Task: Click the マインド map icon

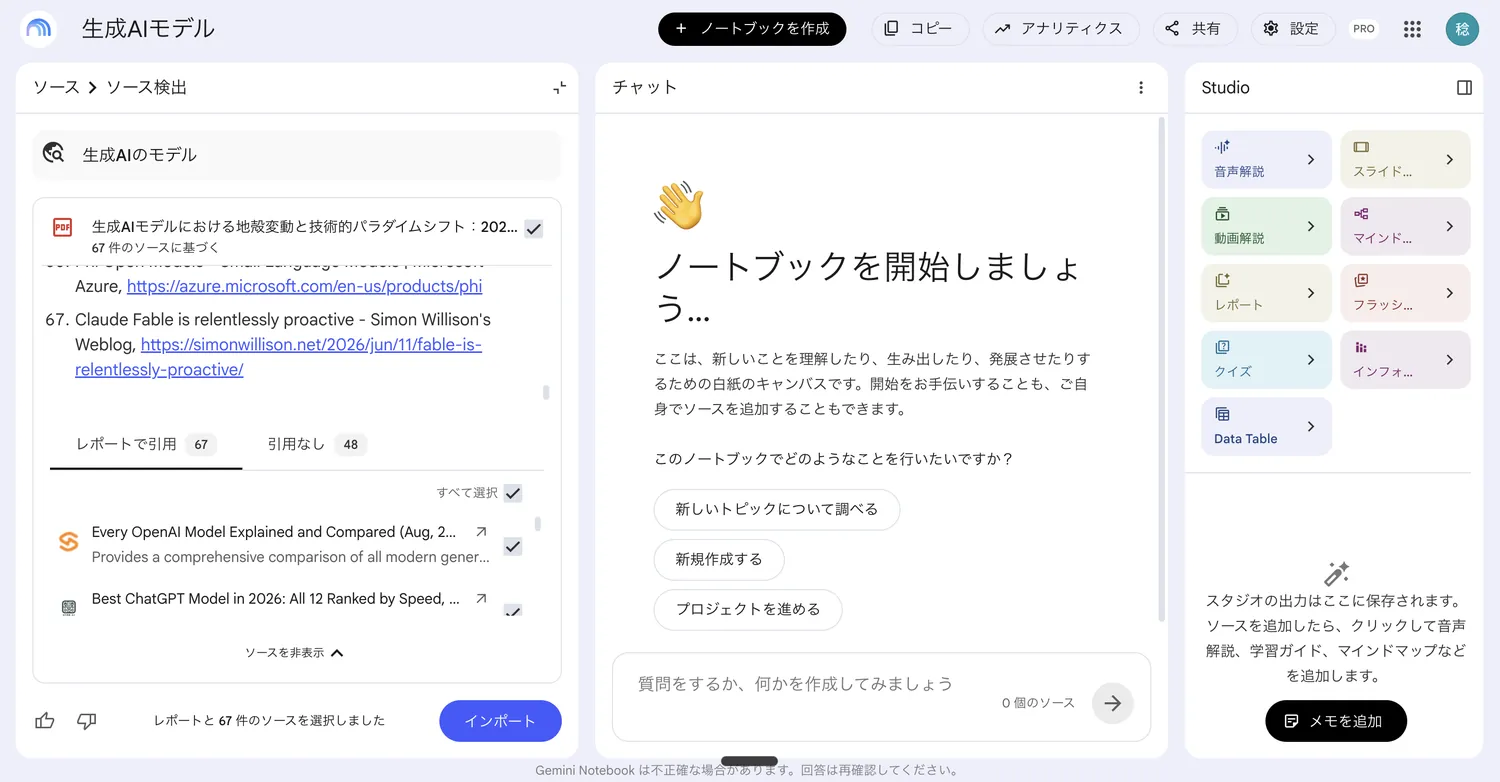Action: click(1361, 214)
